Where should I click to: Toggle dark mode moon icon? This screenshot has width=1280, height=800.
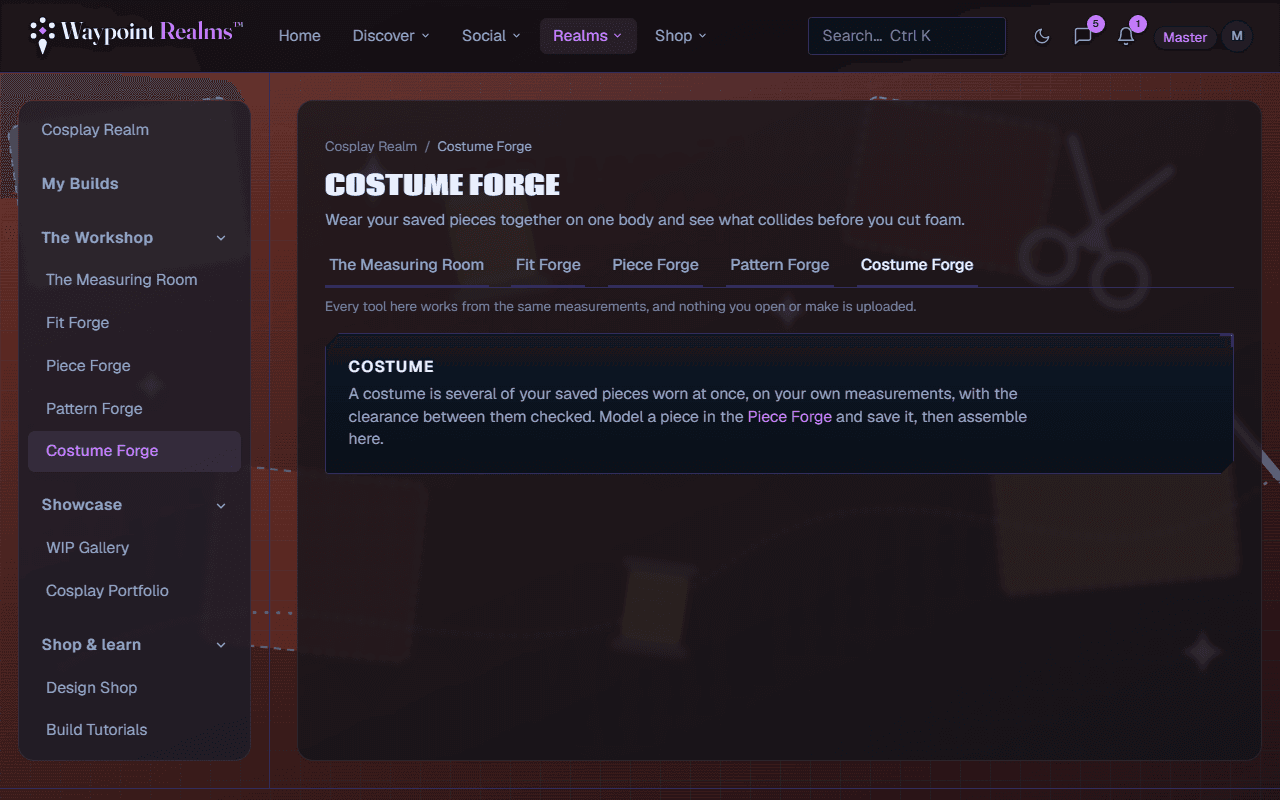1042,37
